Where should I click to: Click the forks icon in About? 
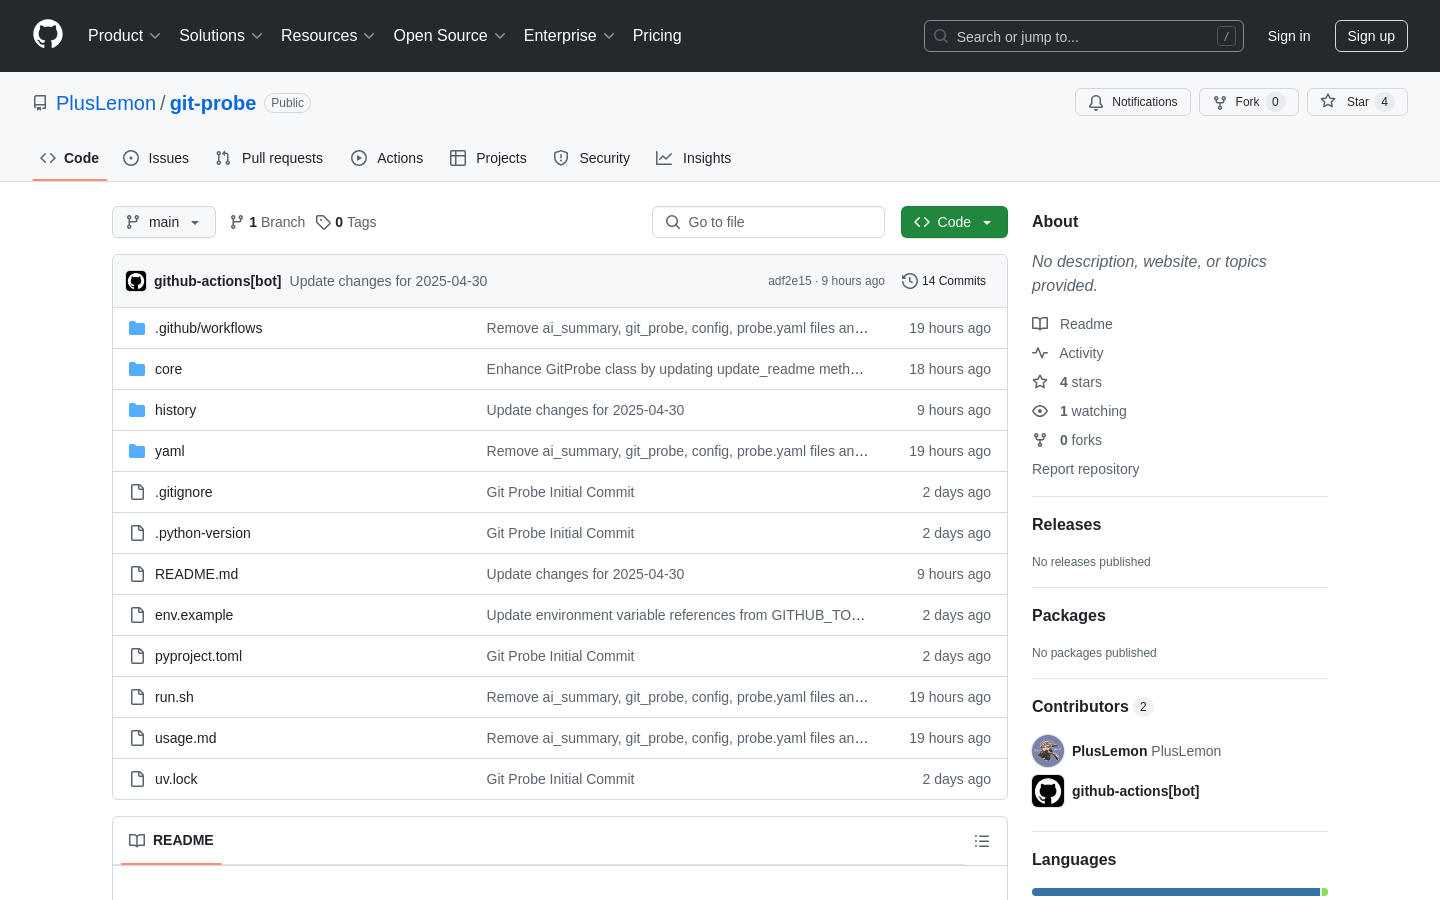pyautogui.click(x=1040, y=440)
